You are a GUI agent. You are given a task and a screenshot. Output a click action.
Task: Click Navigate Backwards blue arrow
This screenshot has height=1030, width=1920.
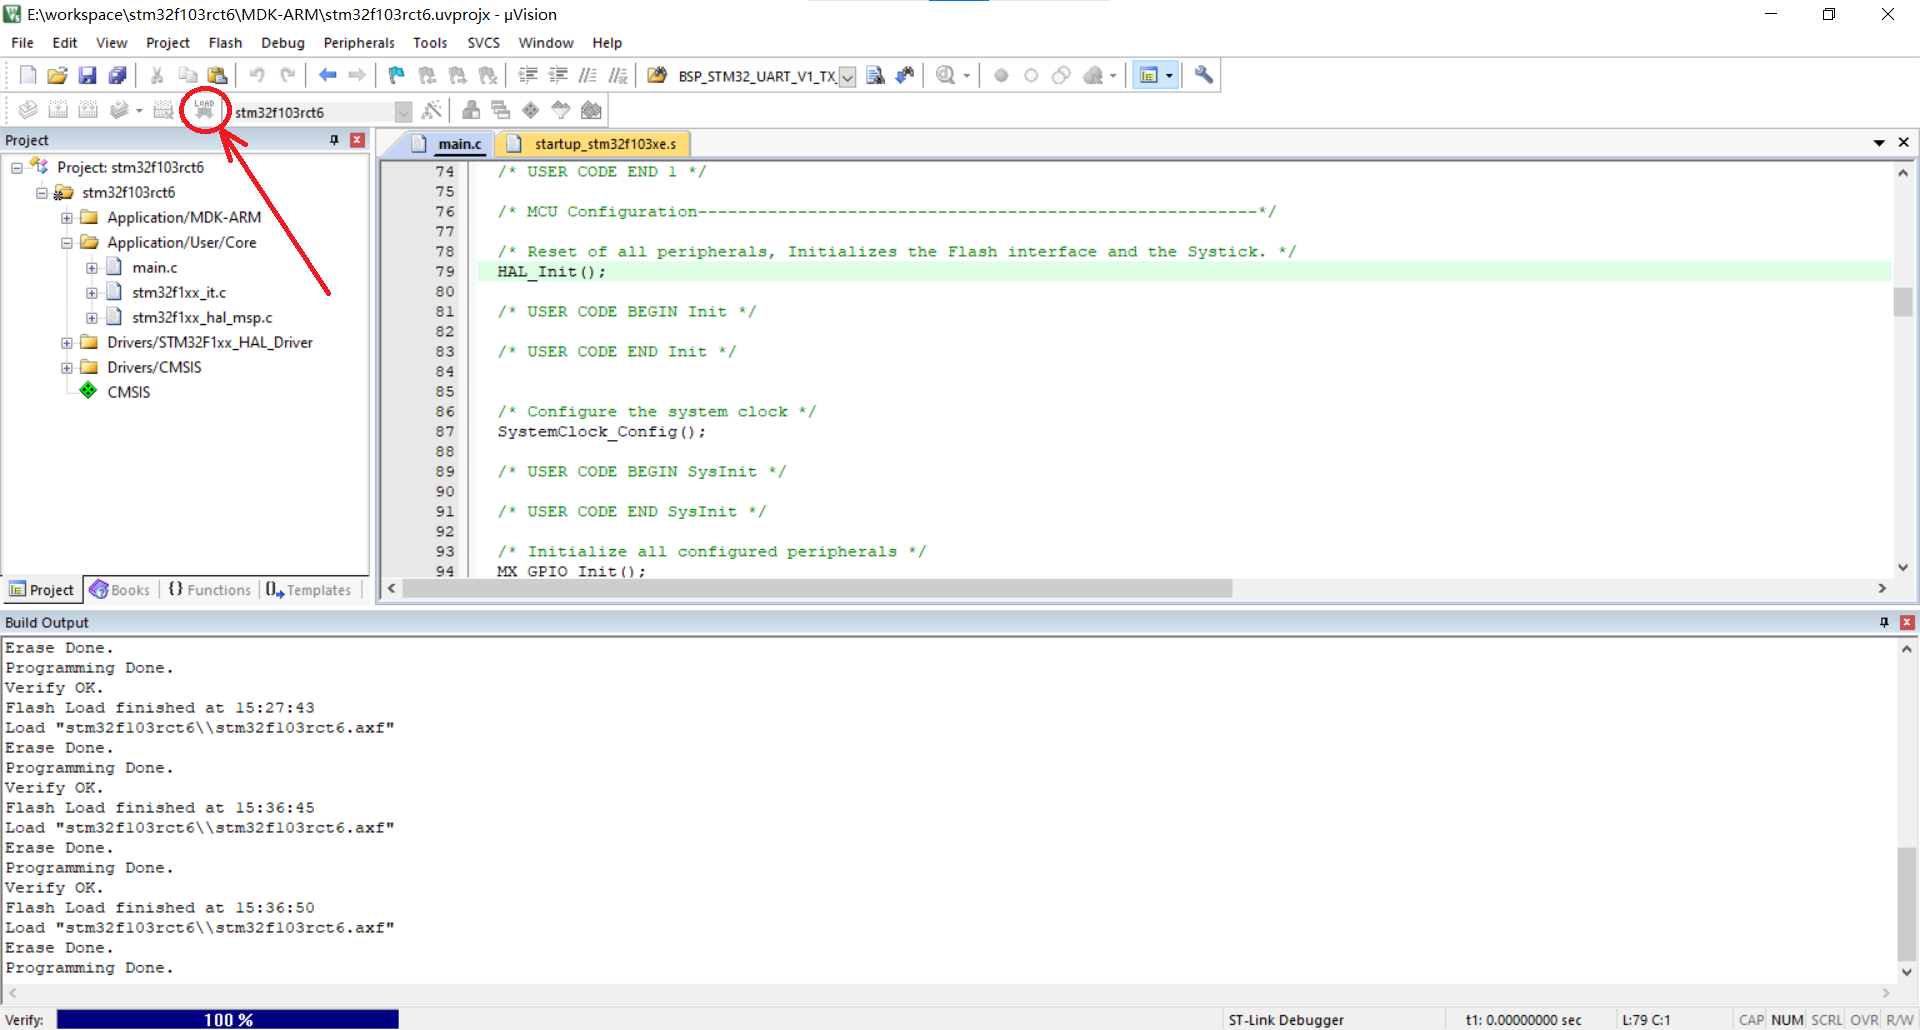point(327,75)
